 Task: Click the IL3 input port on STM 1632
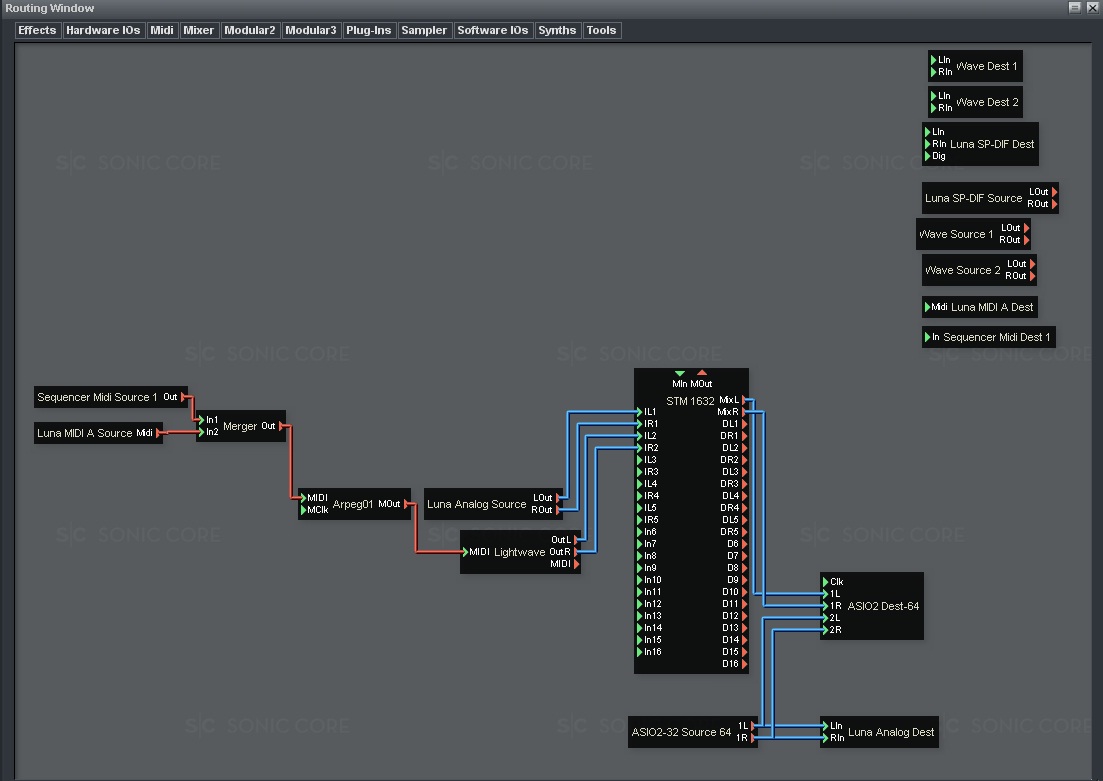click(x=639, y=459)
